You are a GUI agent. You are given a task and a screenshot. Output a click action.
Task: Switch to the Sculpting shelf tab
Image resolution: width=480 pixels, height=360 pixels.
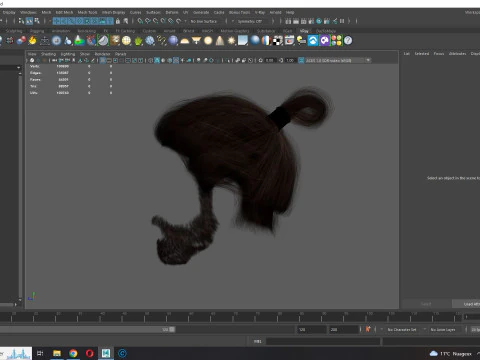14,31
